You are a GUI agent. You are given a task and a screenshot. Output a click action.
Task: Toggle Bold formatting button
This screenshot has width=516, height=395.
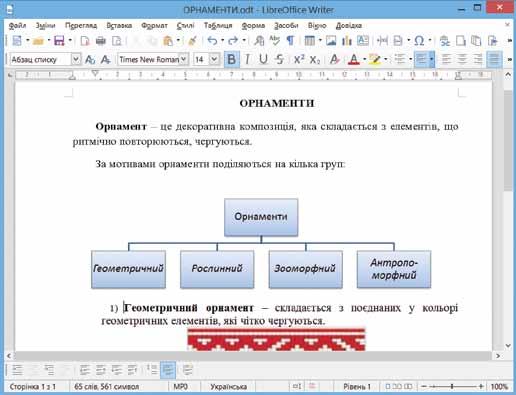tap(231, 59)
